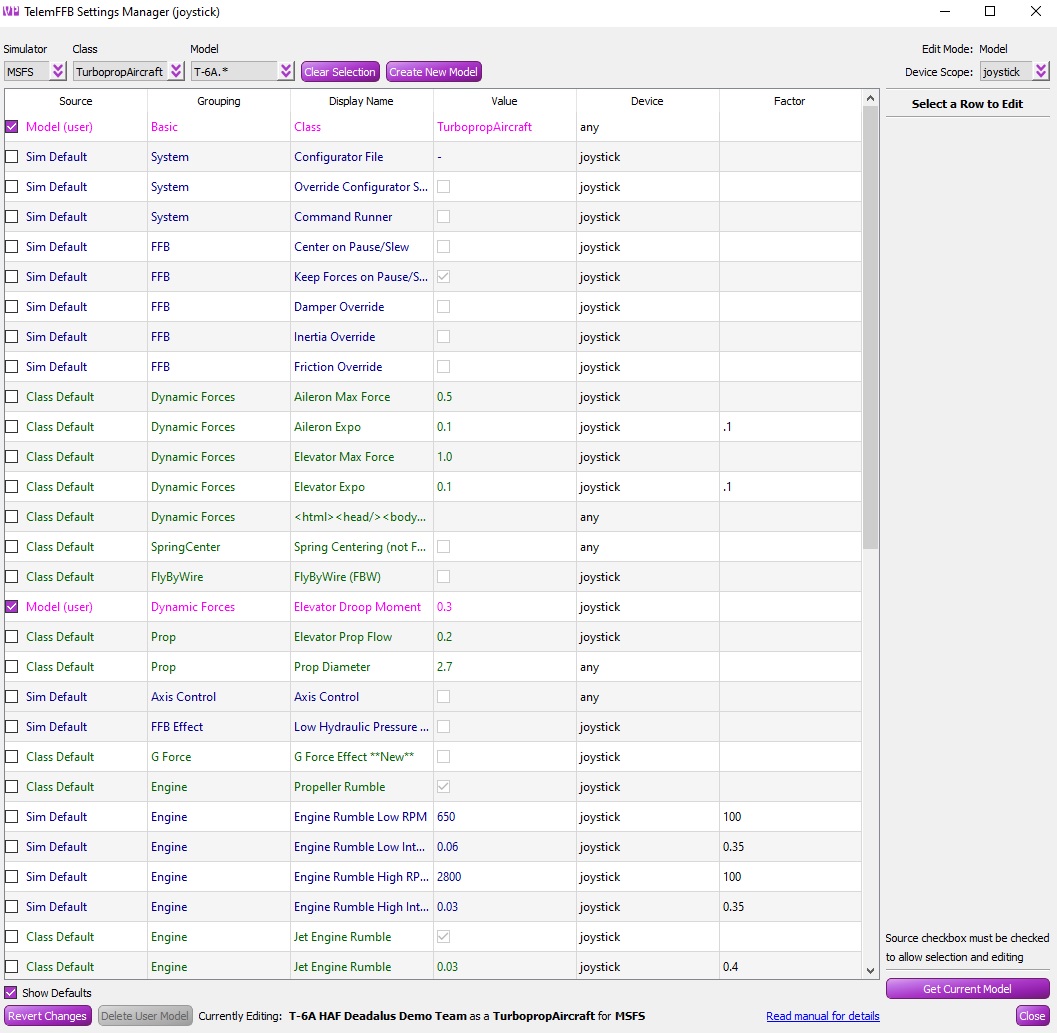Check source box for G Force Effect row
This screenshot has width=1057, height=1033.
coord(11,757)
